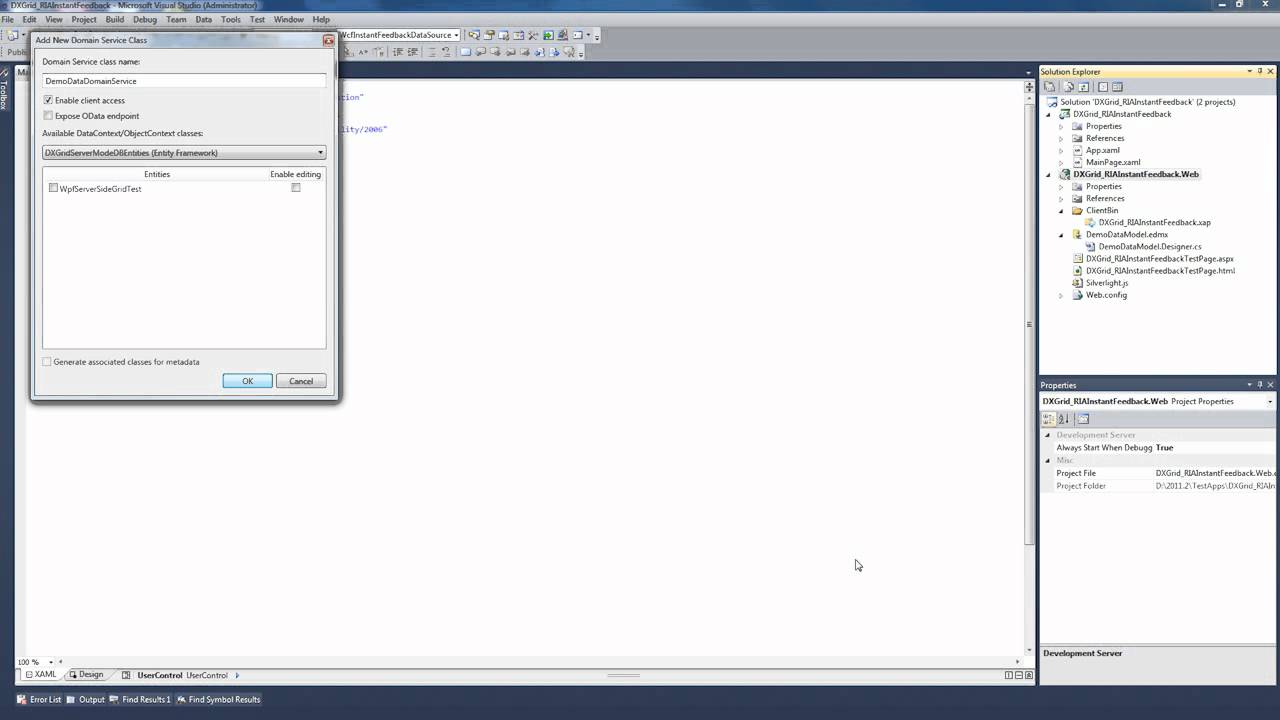
Task: Pin the Solution Explorer auto-hide icon
Action: (1260, 72)
